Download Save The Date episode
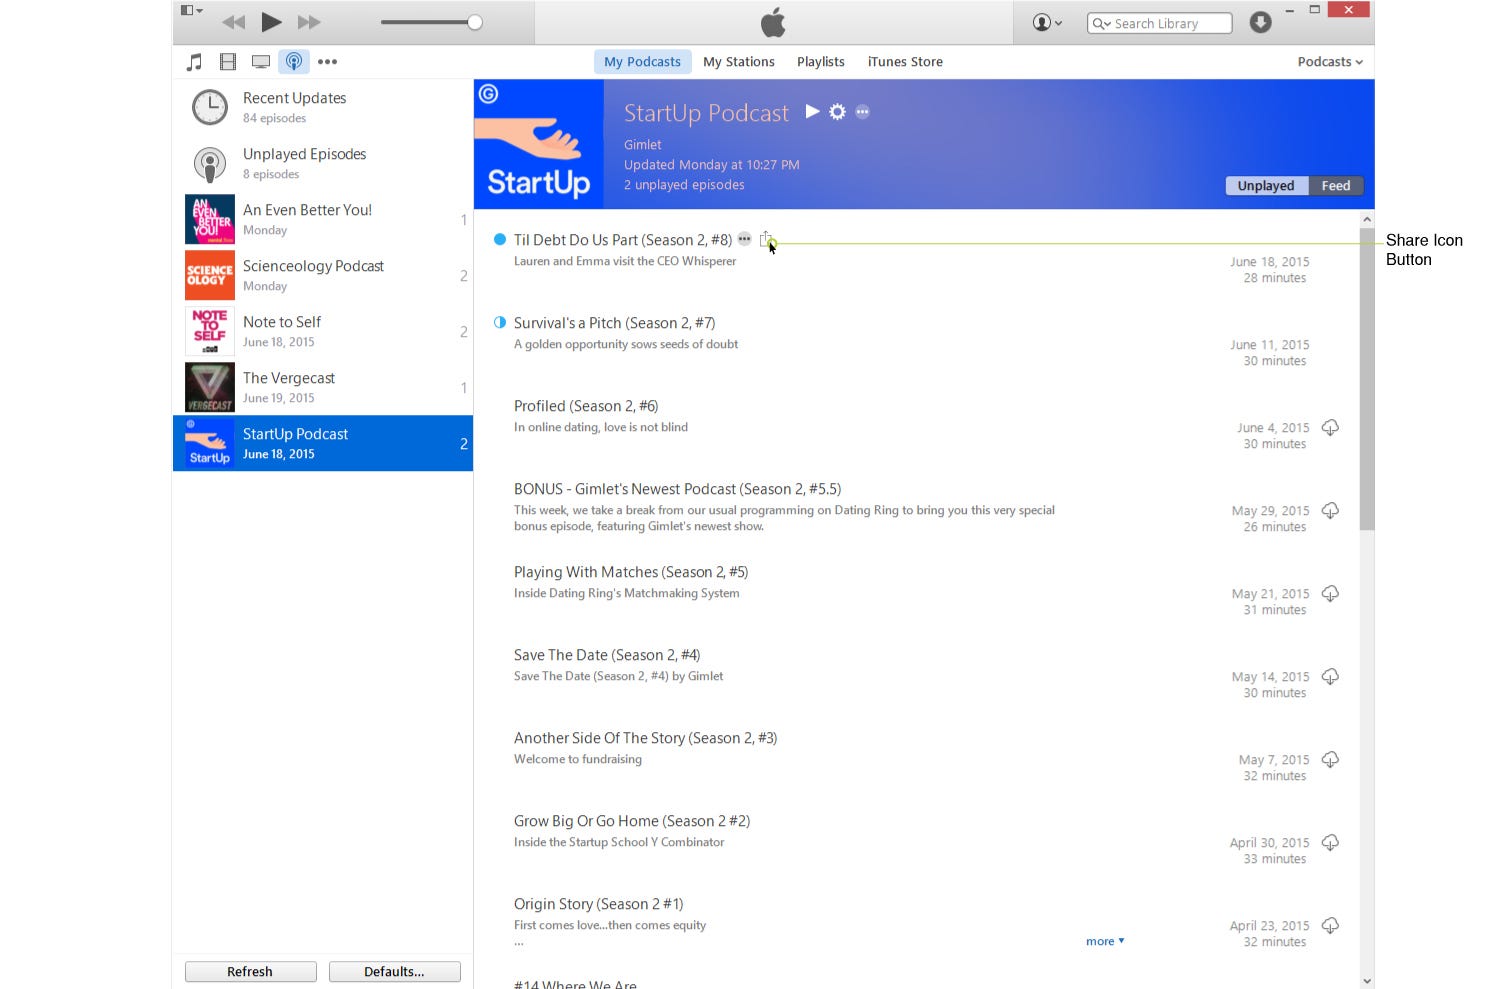The width and height of the screenshot is (1492, 989). [x=1330, y=676]
